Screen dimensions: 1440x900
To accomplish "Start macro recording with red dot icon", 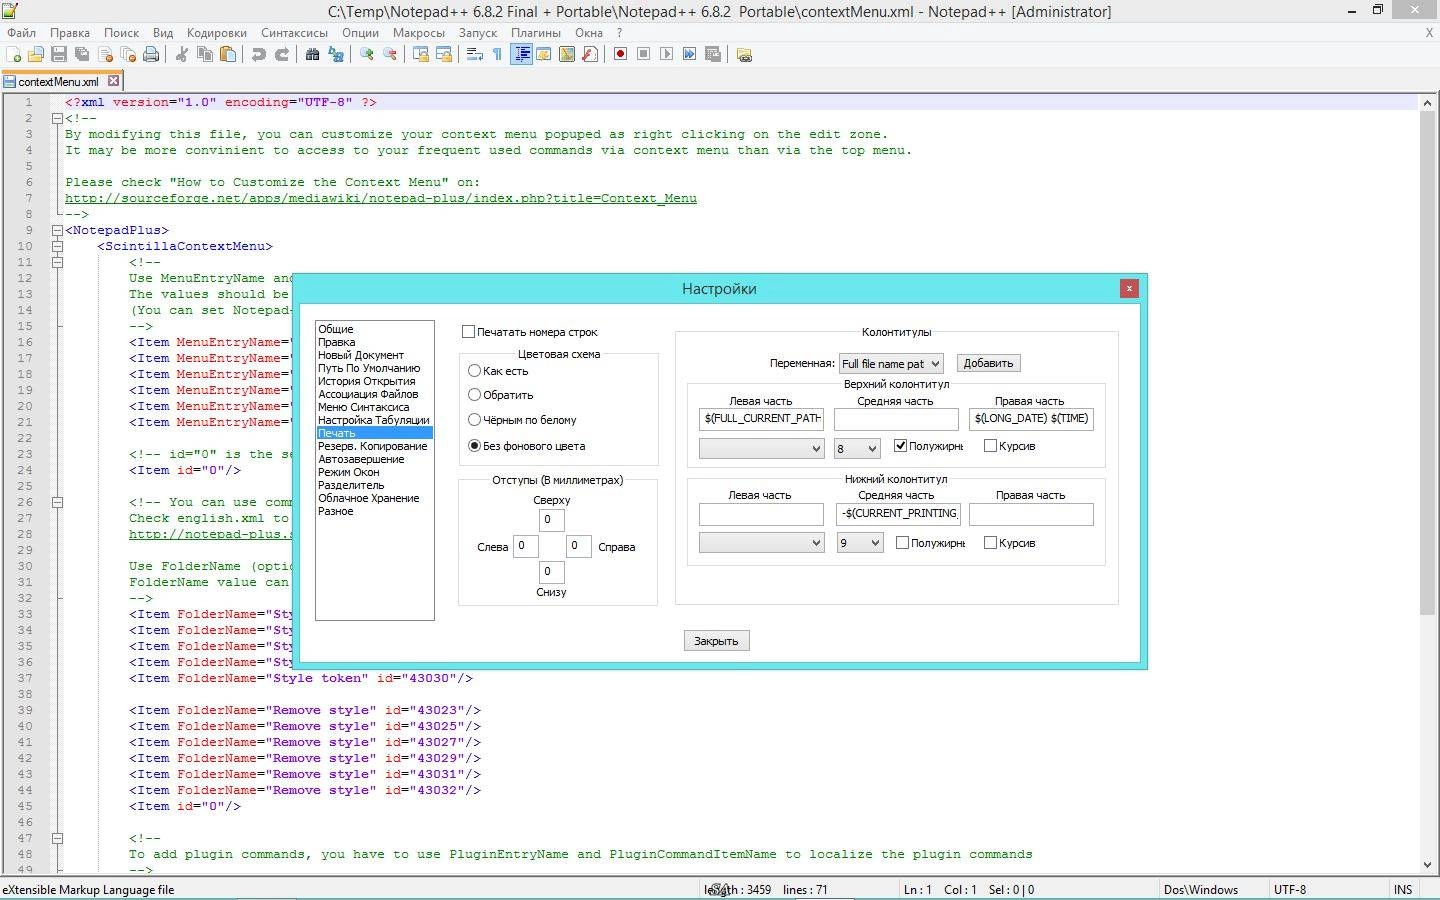I will coord(620,54).
